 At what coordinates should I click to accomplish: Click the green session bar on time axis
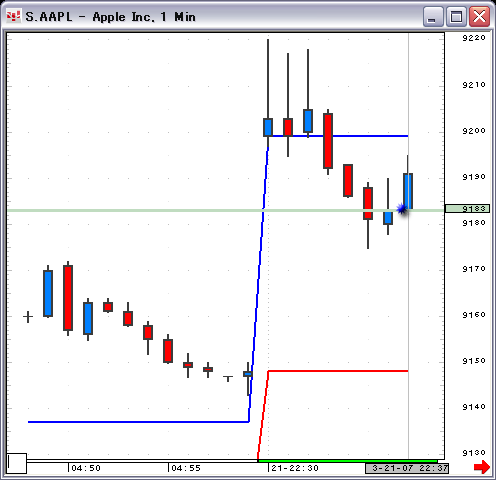(348, 461)
